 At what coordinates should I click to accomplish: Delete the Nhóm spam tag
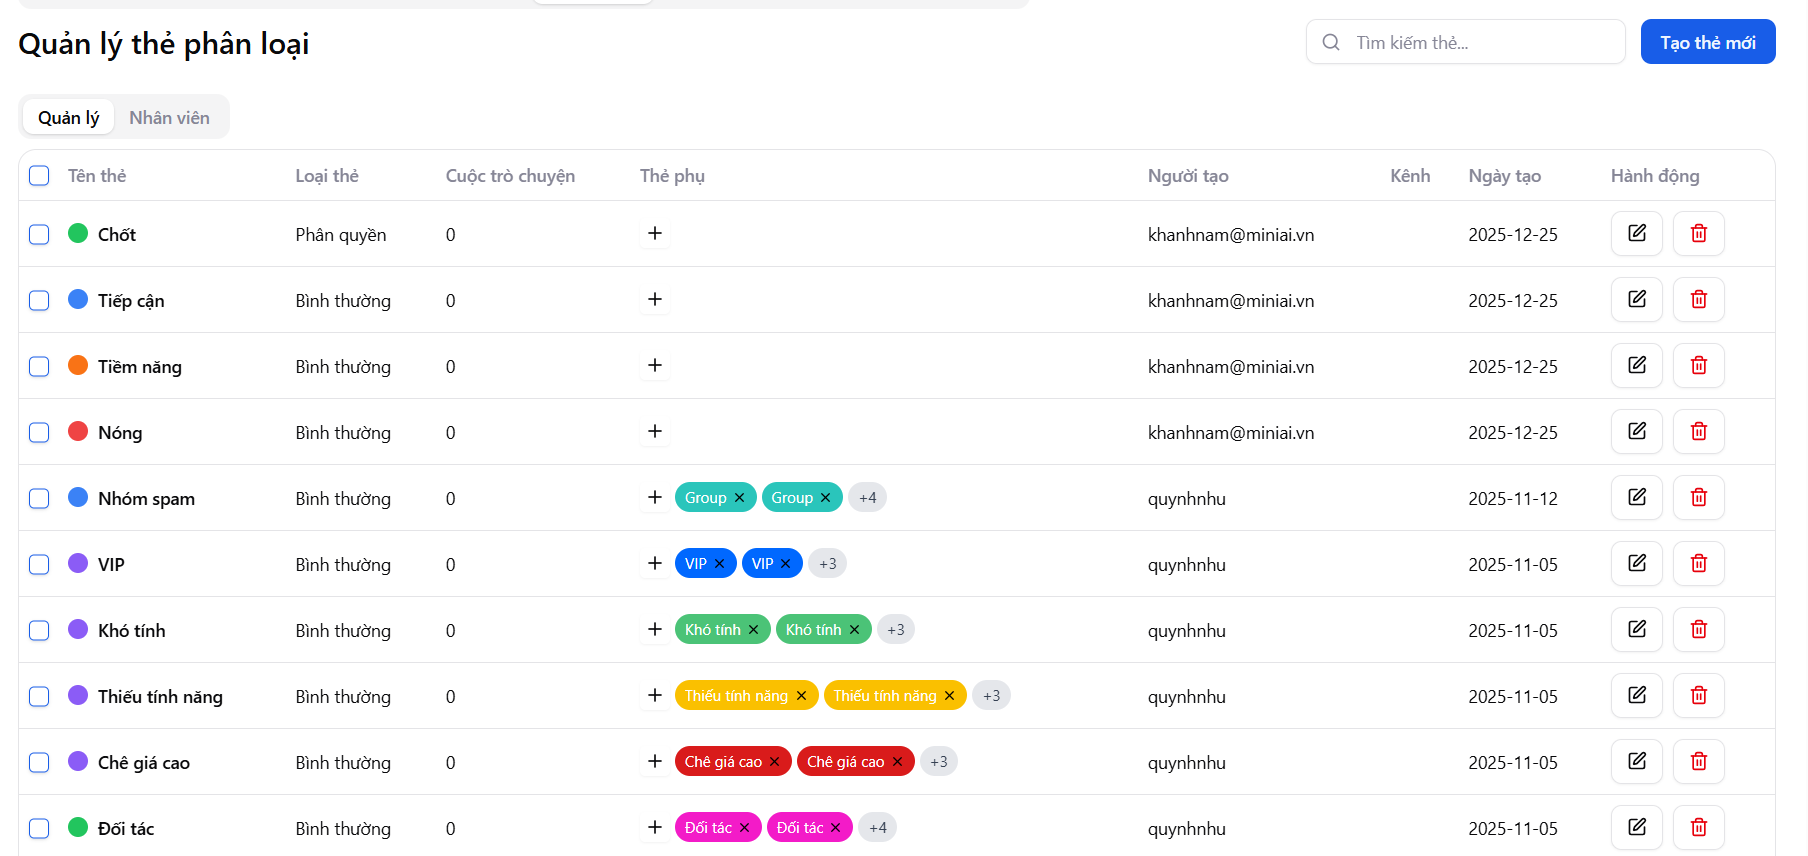pyautogui.click(x=1698, y=498)
